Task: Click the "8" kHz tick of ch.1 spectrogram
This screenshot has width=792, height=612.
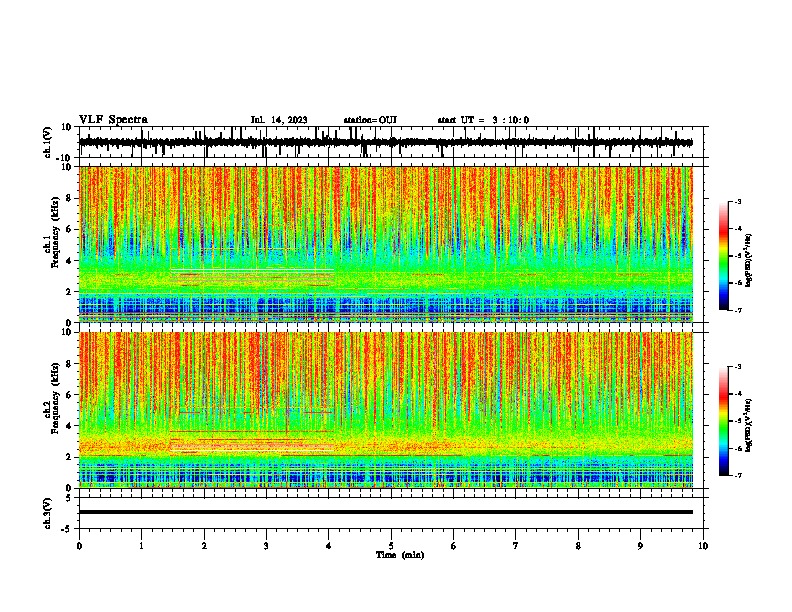Action: tap(69, 198)
